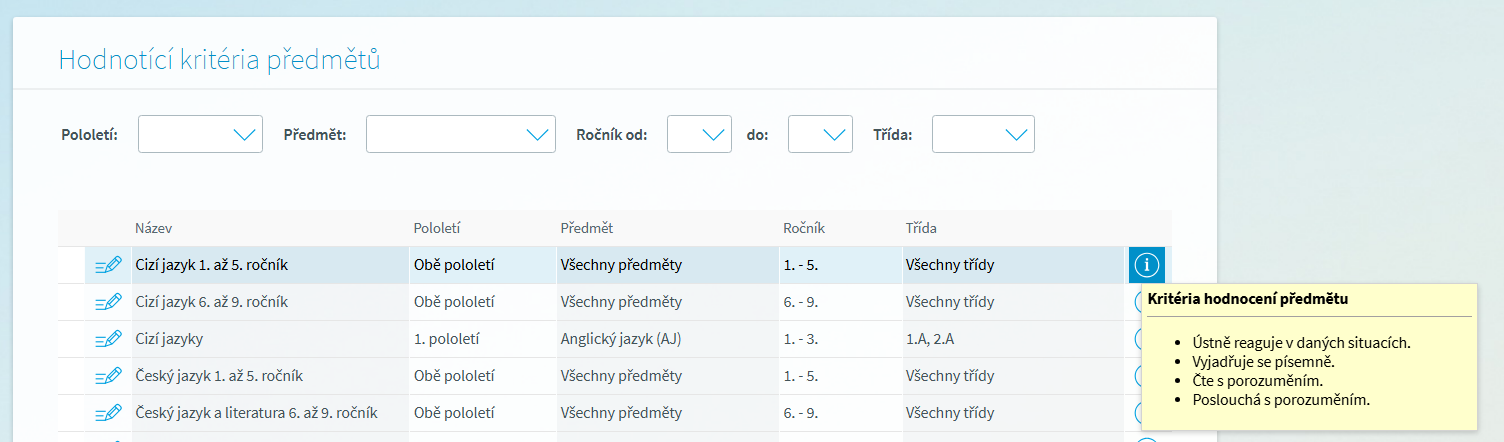Open the Ročník od dropdown

[699, 134]
